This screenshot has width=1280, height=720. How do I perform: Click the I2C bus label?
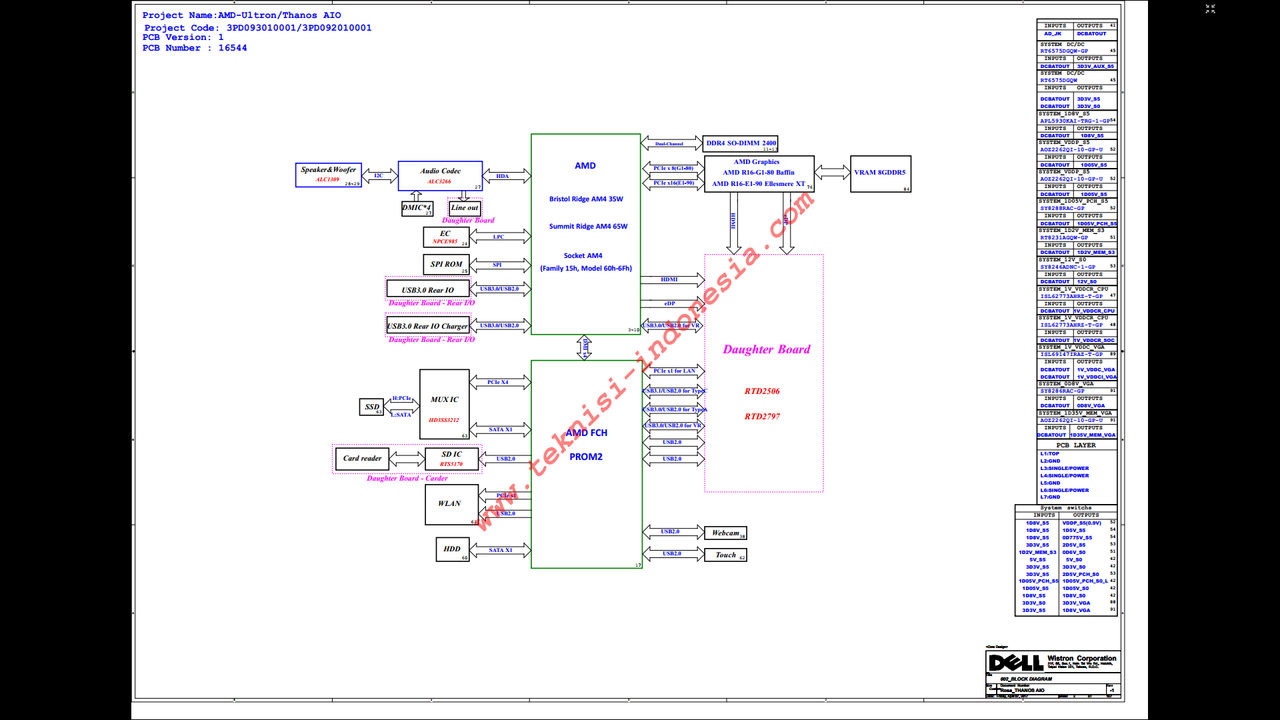379,176
